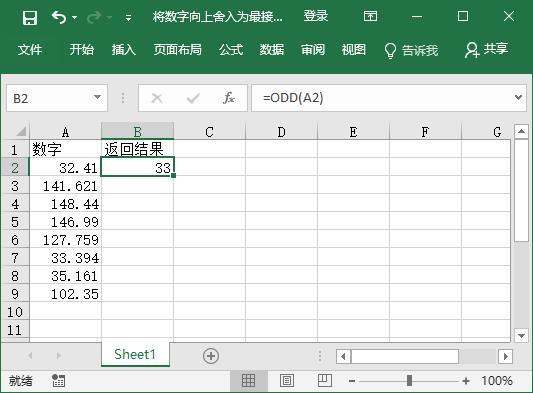The height and width of the screenshot is (393, 533).
Task: Save the workbook with the floppy icon
Action: pyautogui.click(x=30, y=18)
